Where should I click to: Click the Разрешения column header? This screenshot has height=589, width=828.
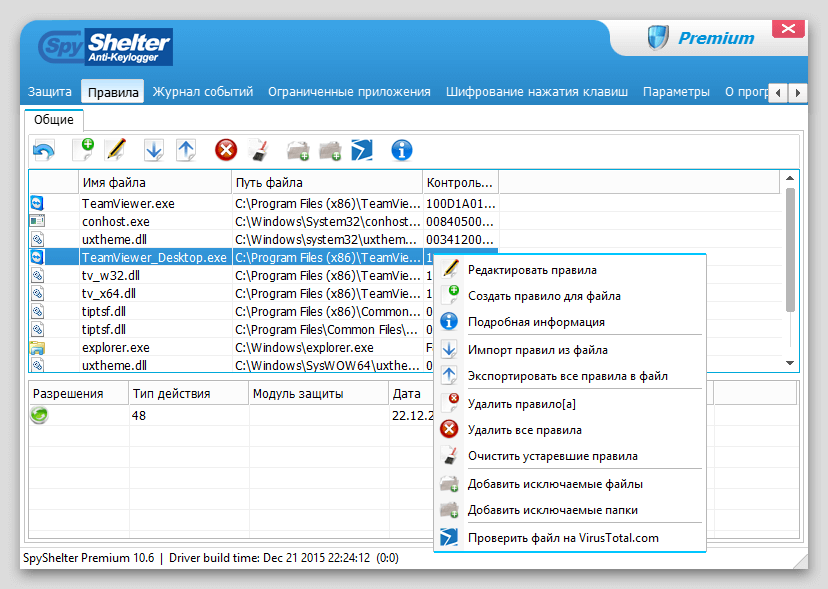[79, 394]
